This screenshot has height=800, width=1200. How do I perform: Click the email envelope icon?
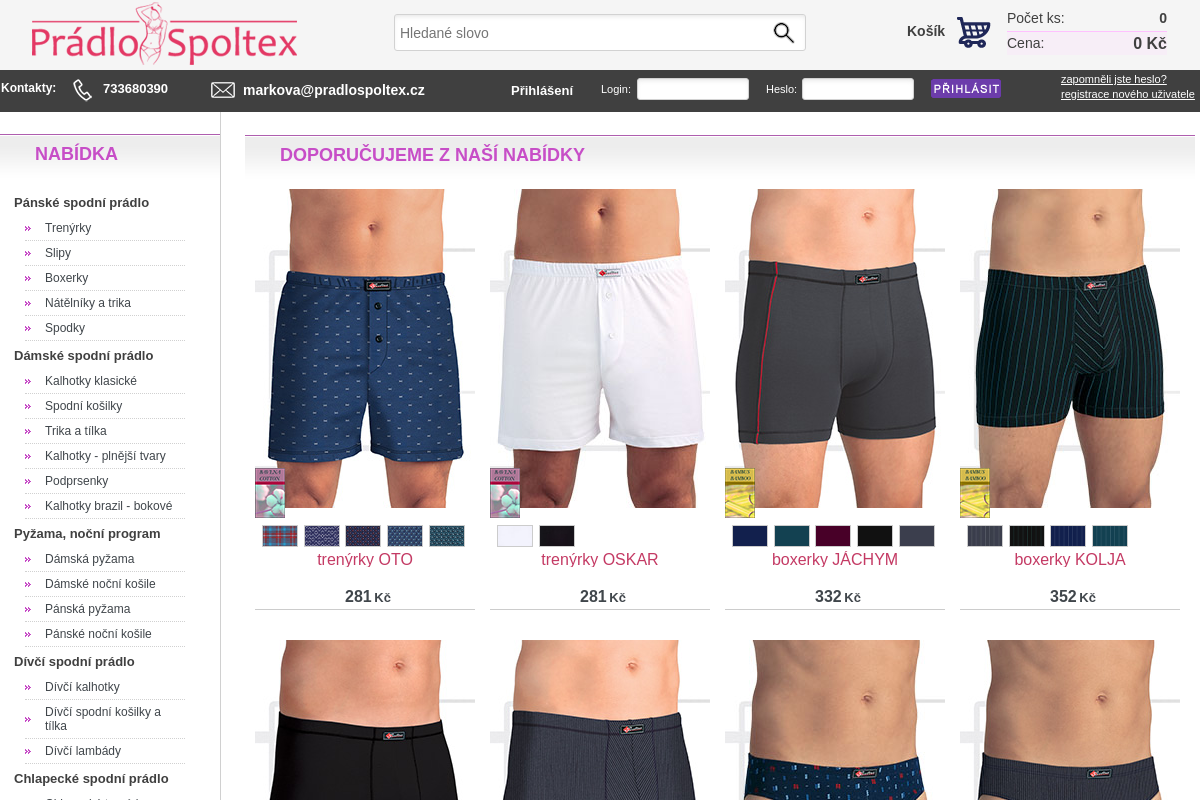click(x=223, y=90)
